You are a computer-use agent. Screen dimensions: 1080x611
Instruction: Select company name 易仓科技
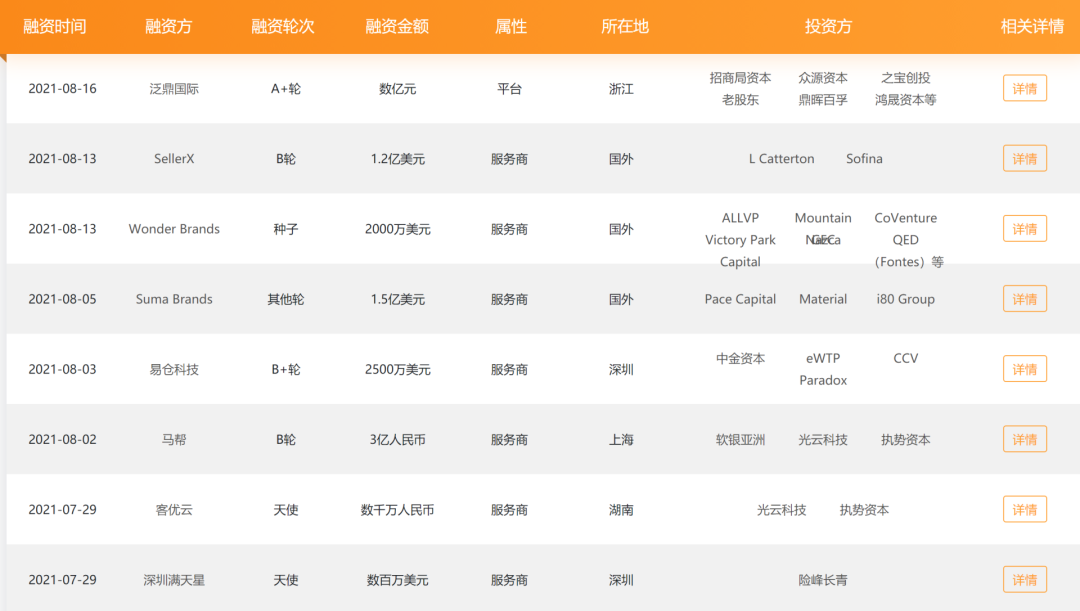click(174, 369)
